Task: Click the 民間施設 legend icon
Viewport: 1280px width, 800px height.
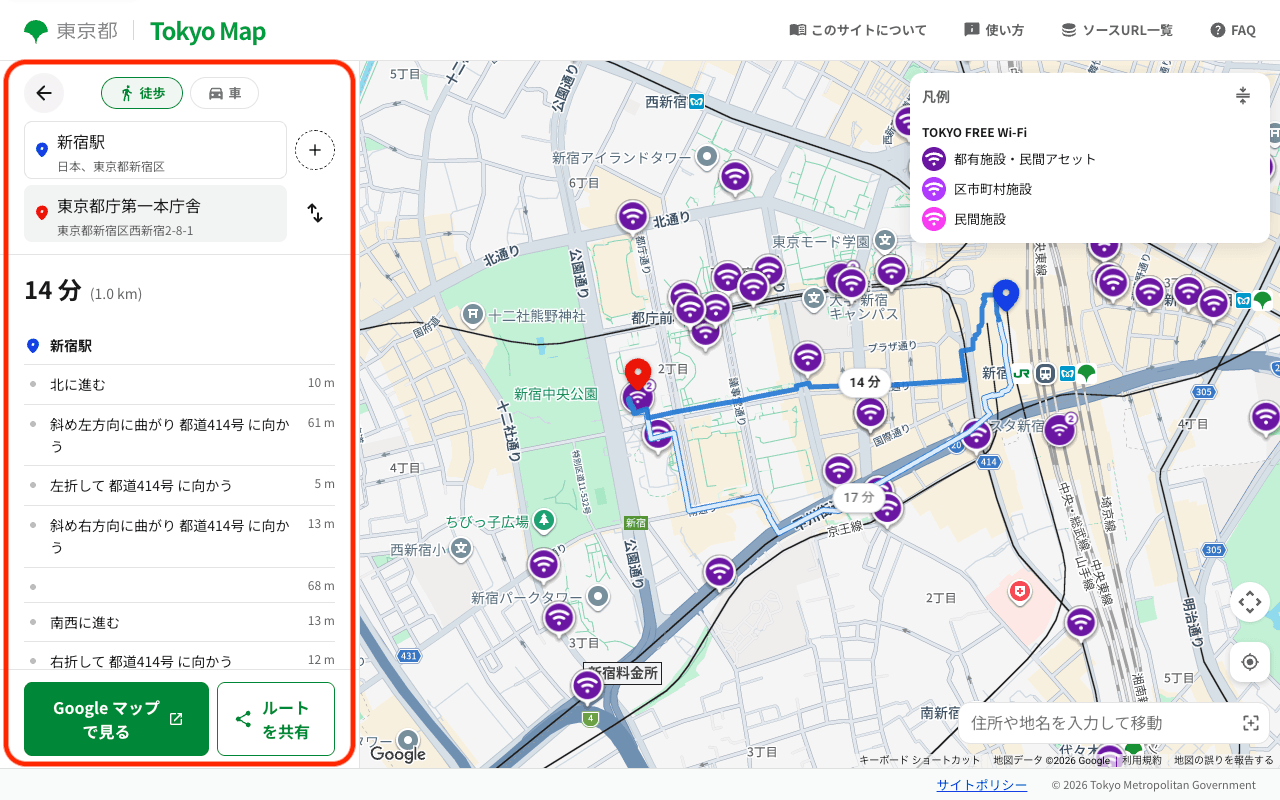Action: coord(934,219)
